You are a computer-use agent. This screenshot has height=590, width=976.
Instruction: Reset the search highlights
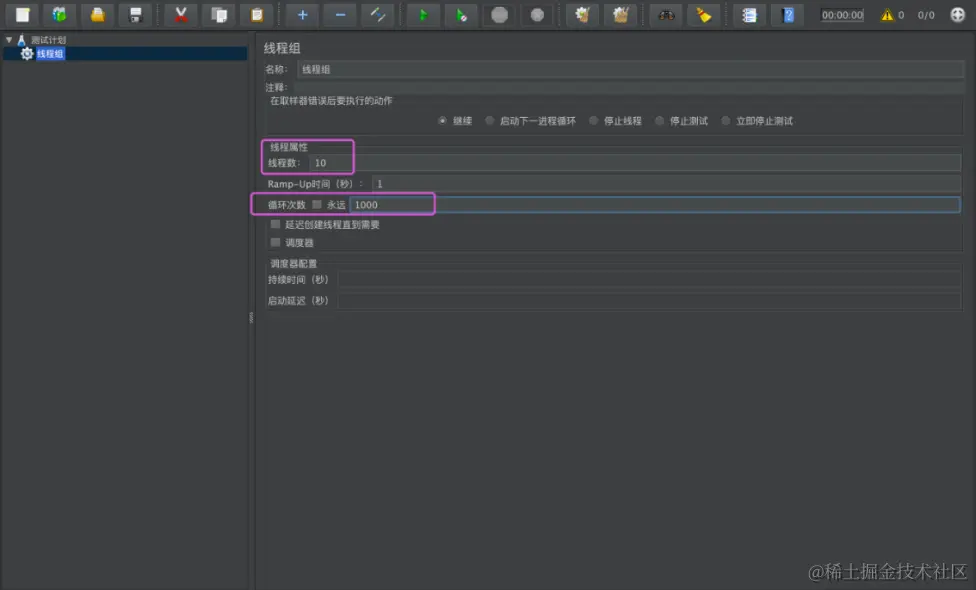pyautogui.click(x=704, y=15)
